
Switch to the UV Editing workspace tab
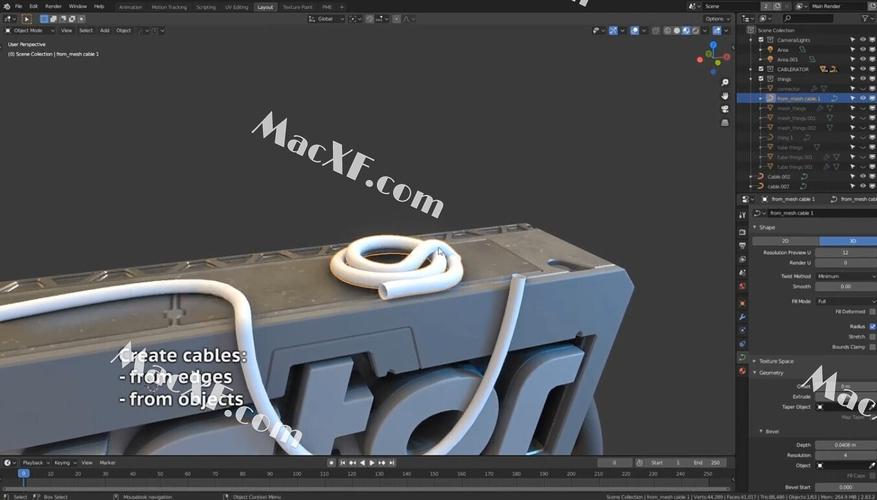tap(236, 7)
